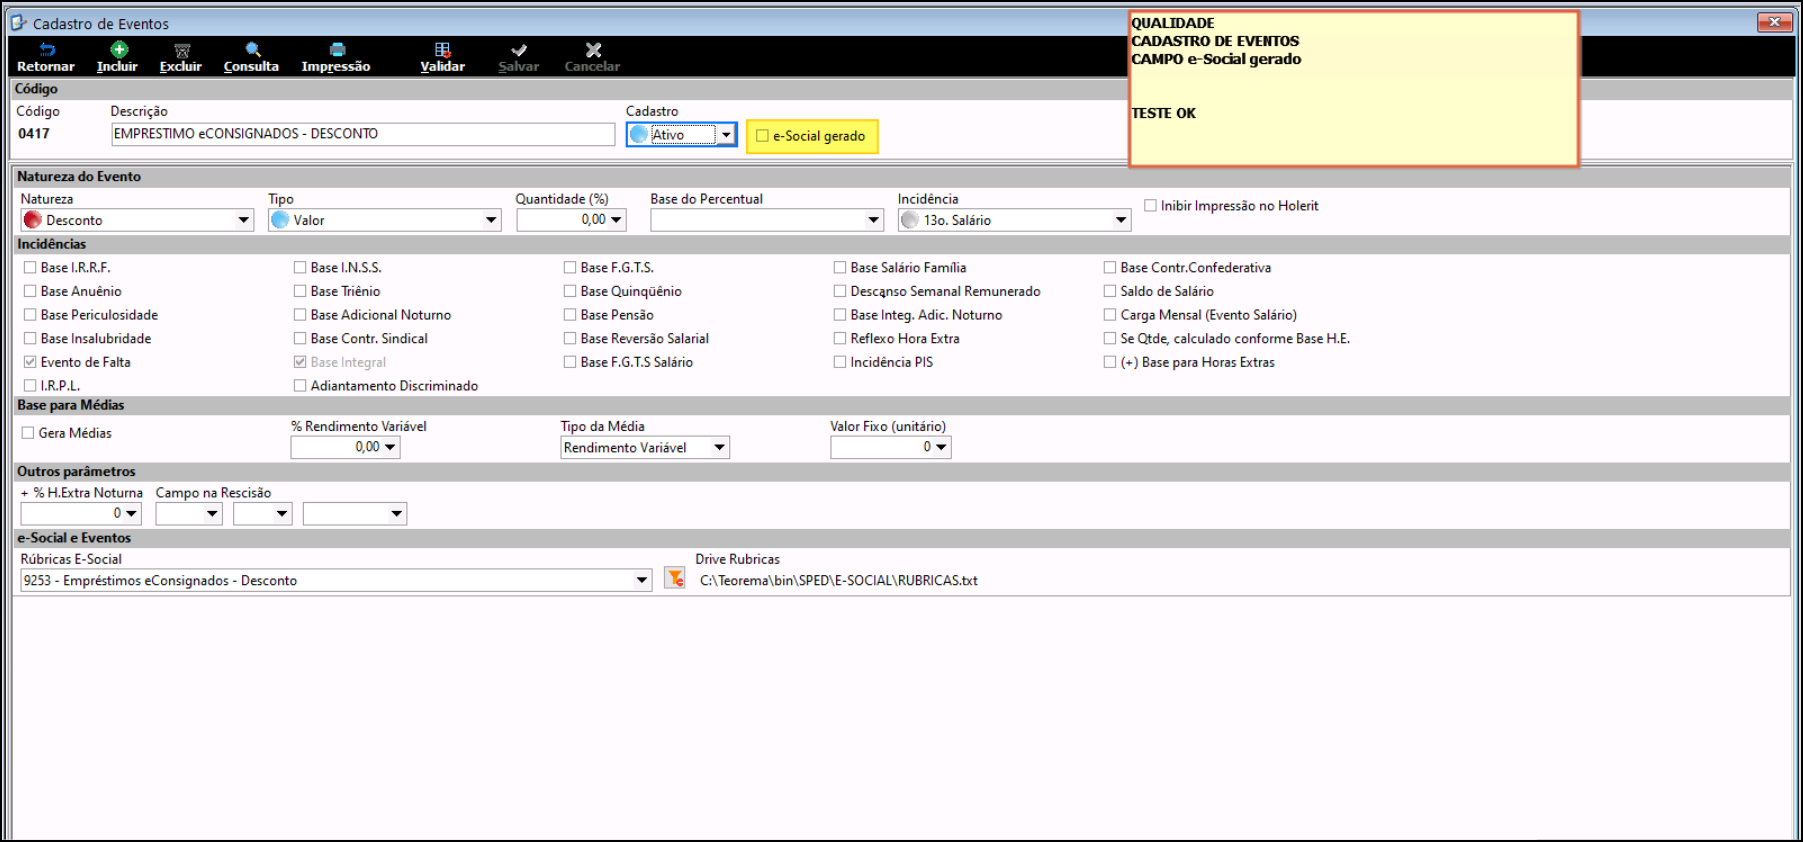Close the Cadastro de Eventos window
Screen dimensions: 1803x842
click(1775, 22)
